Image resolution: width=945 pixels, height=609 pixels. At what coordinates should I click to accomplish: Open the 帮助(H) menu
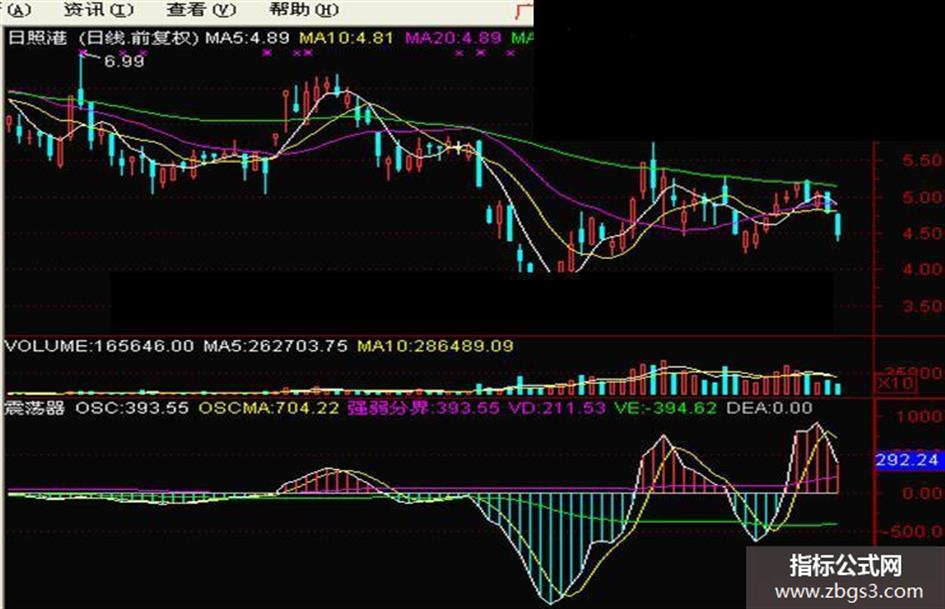[x=304, y=10]
